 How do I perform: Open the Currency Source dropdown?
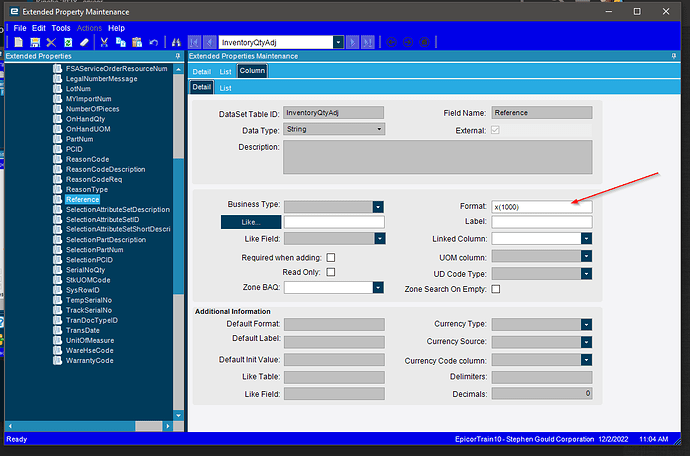pyautogui.click(x=586, y=342)
